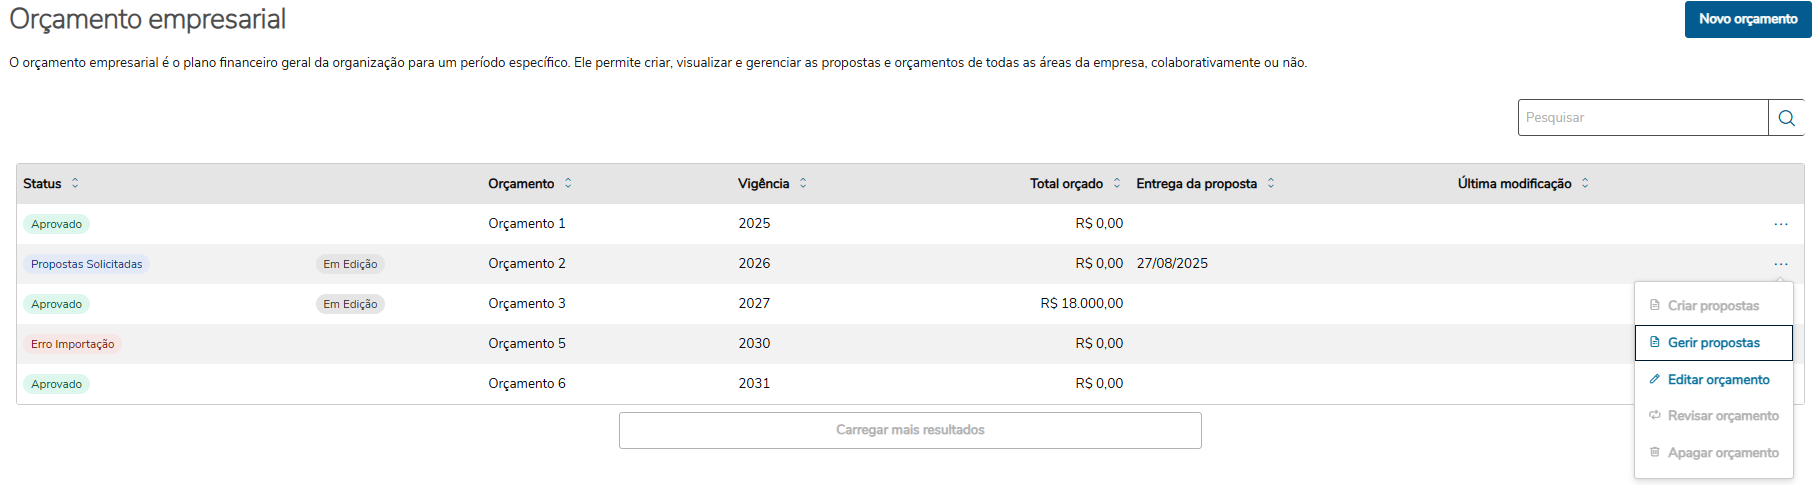The width and height of the screenshot is (1813, 485).
Task: Click the Propostas Solicitadas status tag
Action: tap(86, 264)
